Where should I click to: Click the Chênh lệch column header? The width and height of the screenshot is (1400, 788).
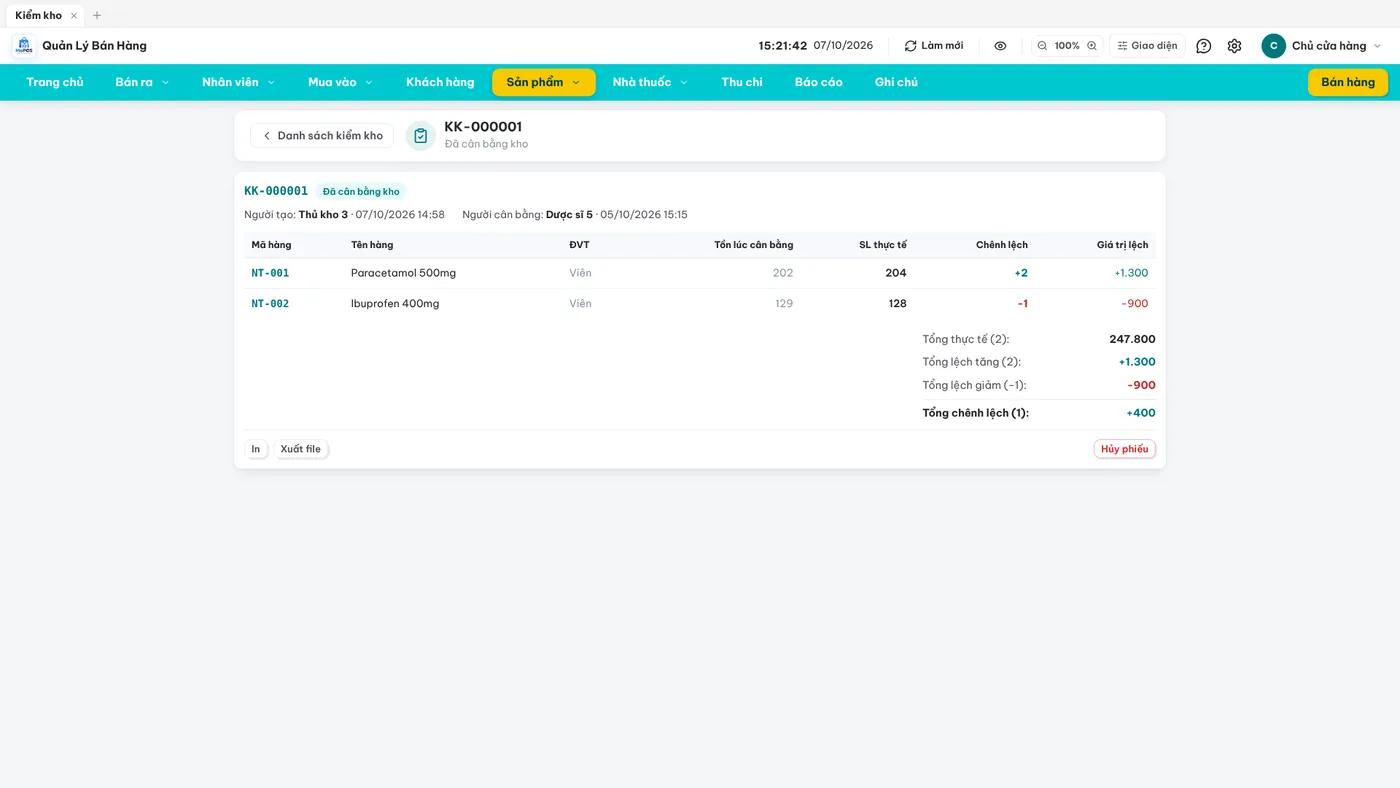pyautogui.click(x=1002, y=245)
